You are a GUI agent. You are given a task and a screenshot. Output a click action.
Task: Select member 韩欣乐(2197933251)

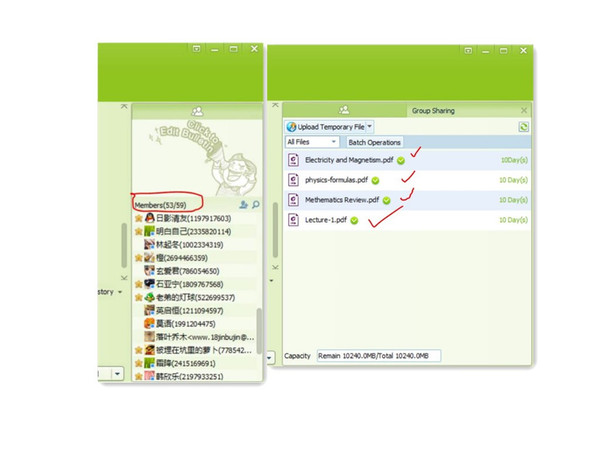pyautogui.click(x=195, y=377)
